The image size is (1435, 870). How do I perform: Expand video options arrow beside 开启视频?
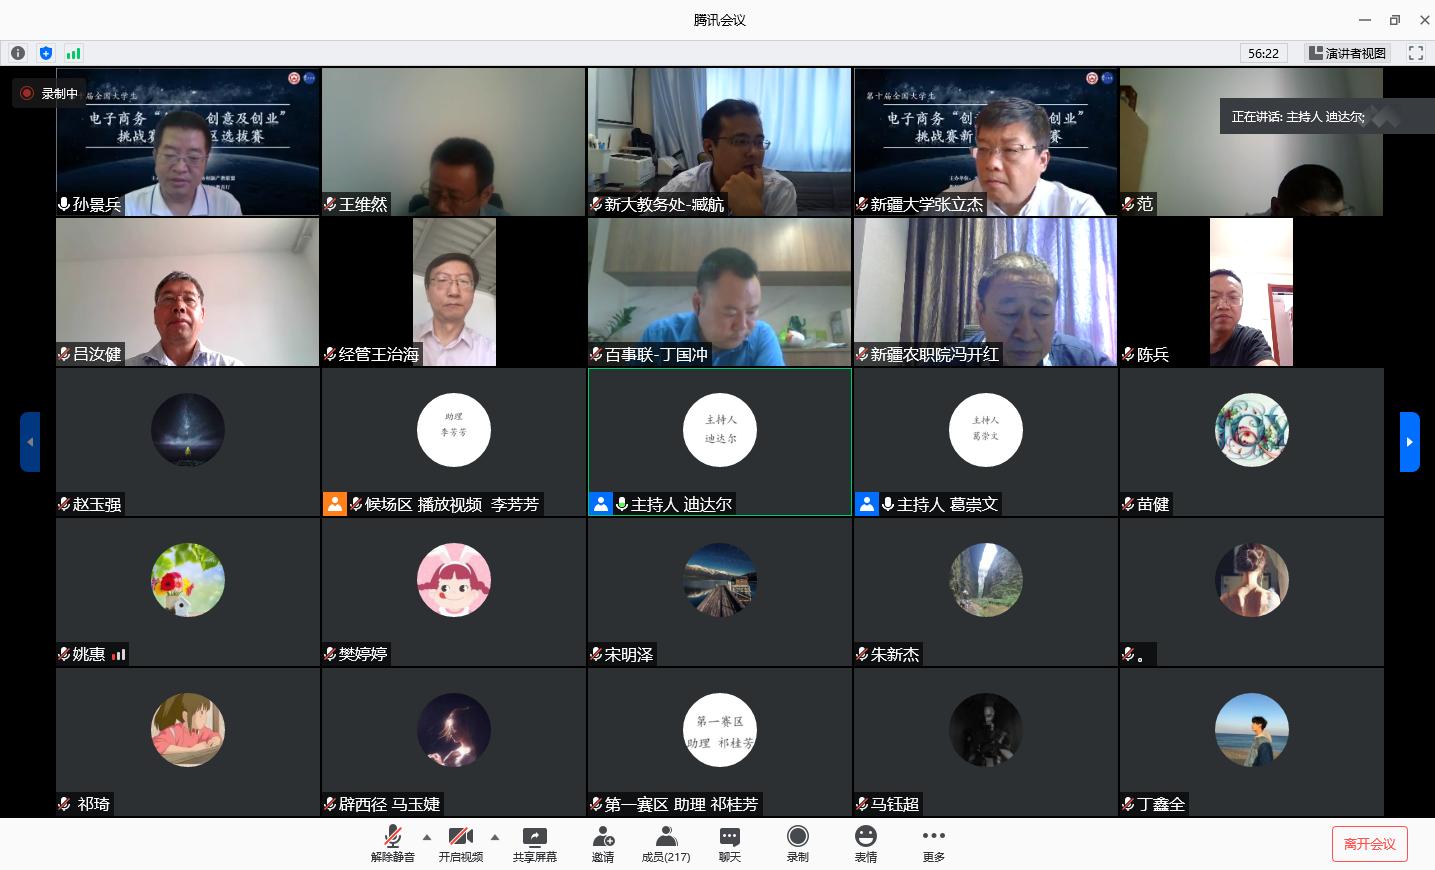pos(494,837)
